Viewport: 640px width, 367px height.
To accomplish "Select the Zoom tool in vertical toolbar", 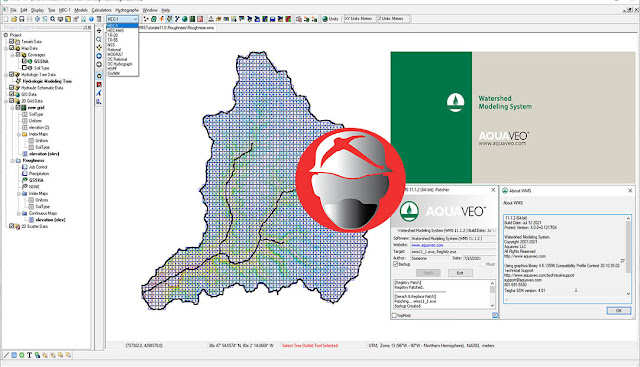I will pyautogui.click(x=99, y=39).
